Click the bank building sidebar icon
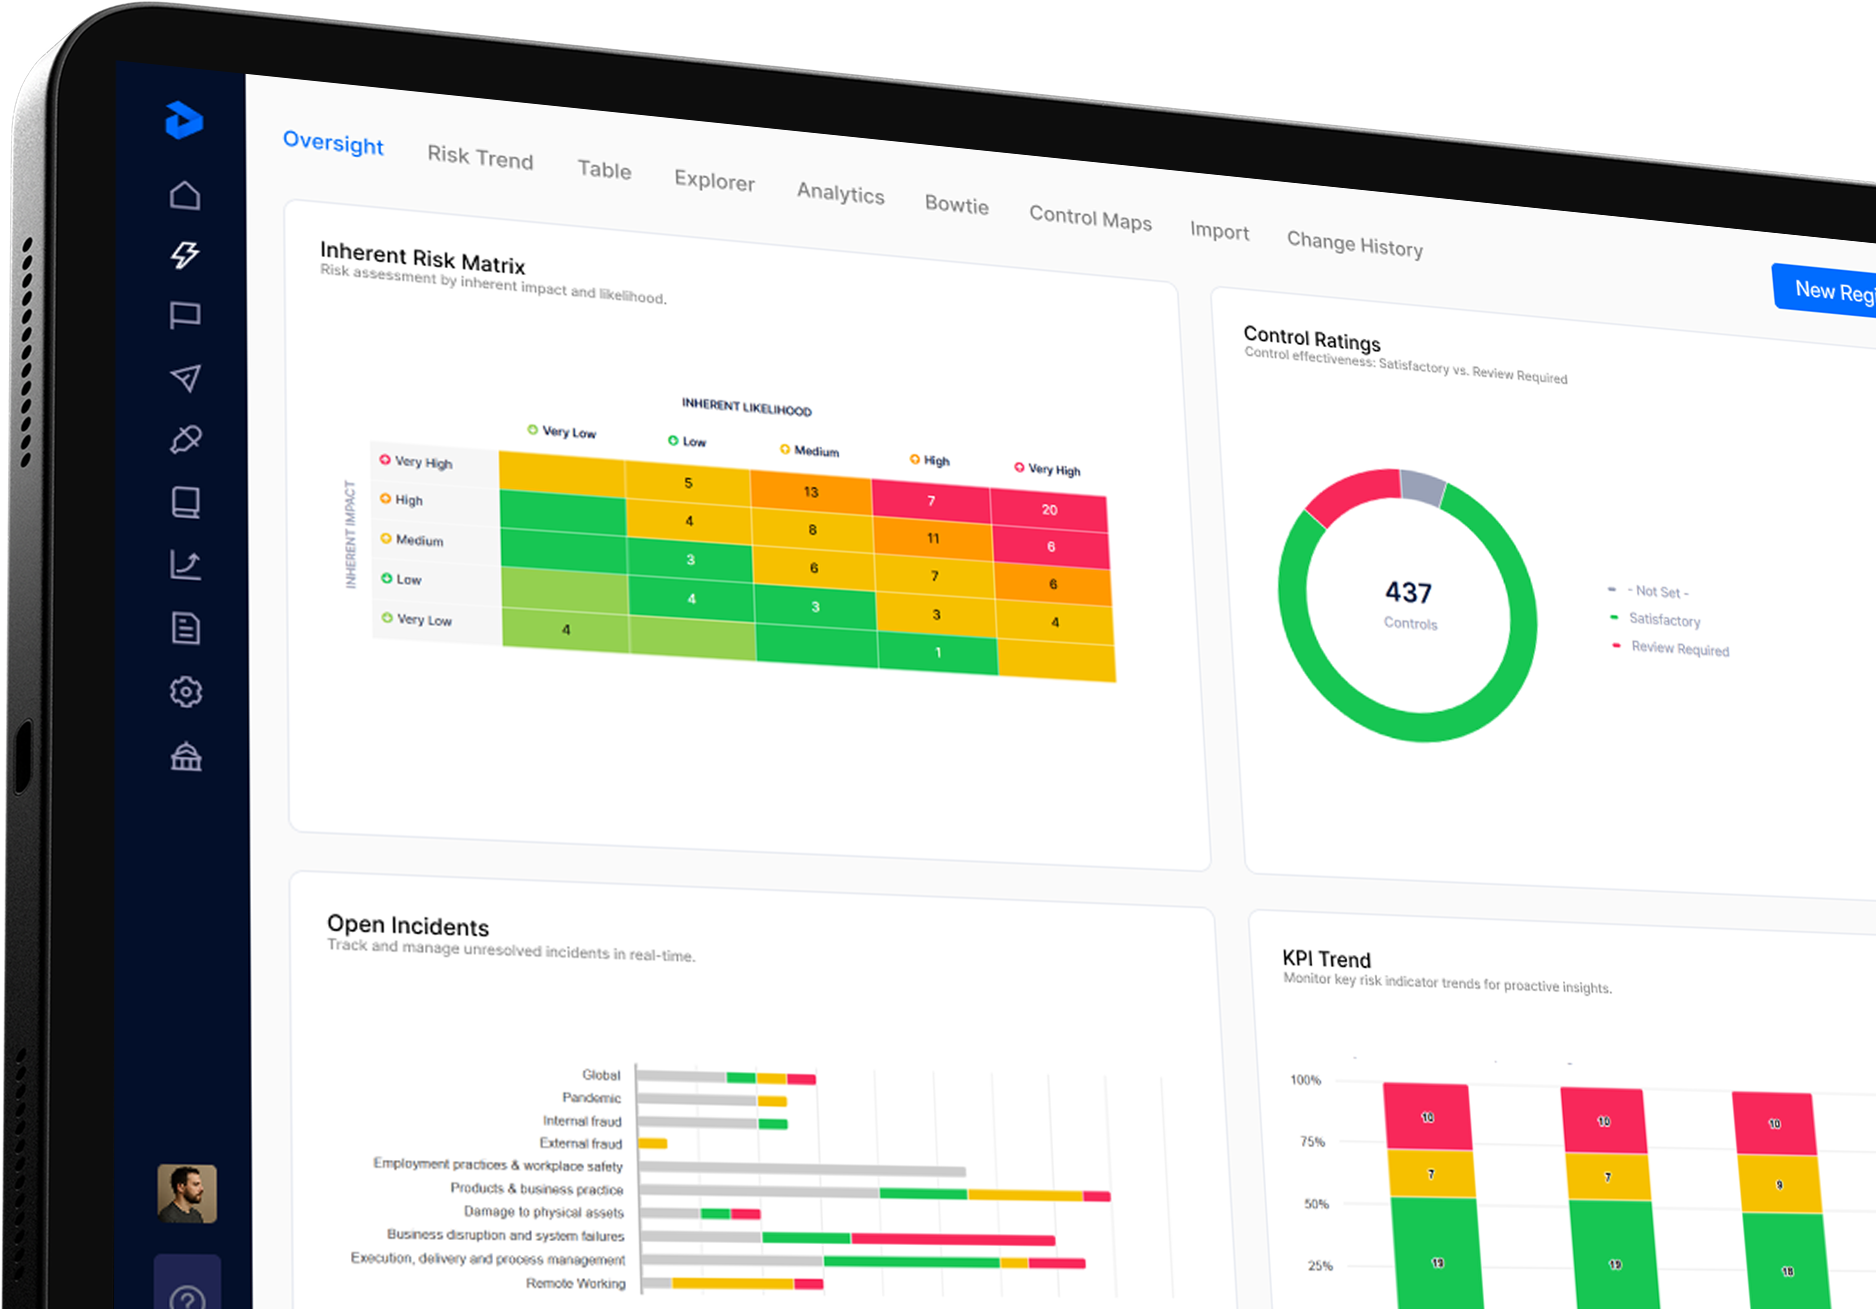Screen dimensions: 1876x1309 (x=186, y=756)
